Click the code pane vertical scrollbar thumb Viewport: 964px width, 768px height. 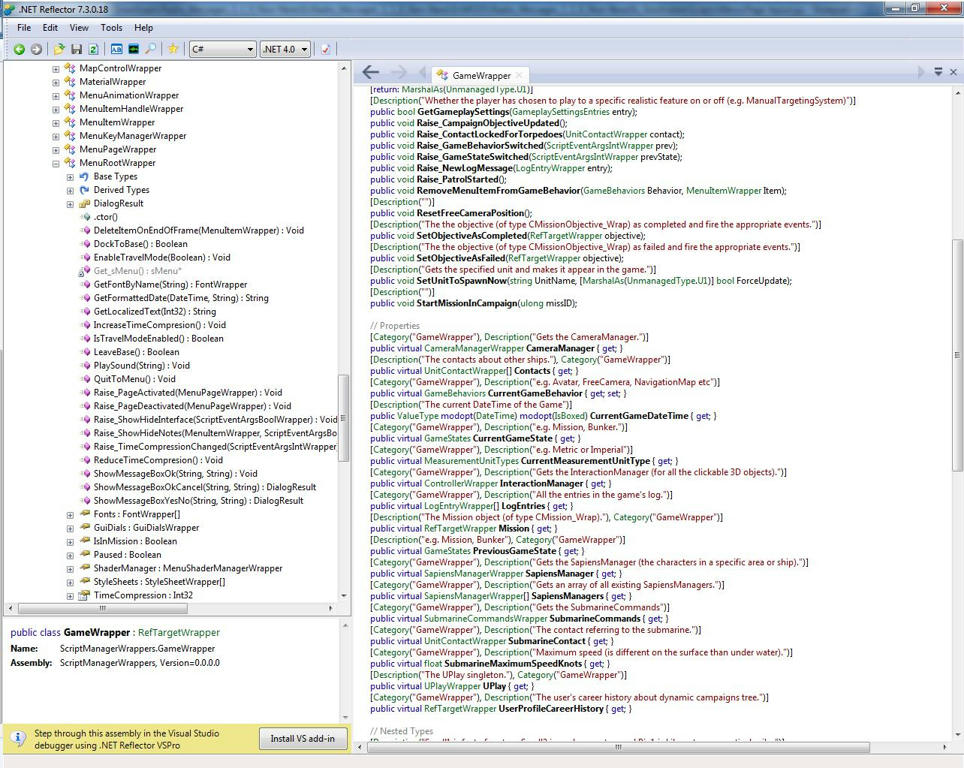click(x=957, y=355)
